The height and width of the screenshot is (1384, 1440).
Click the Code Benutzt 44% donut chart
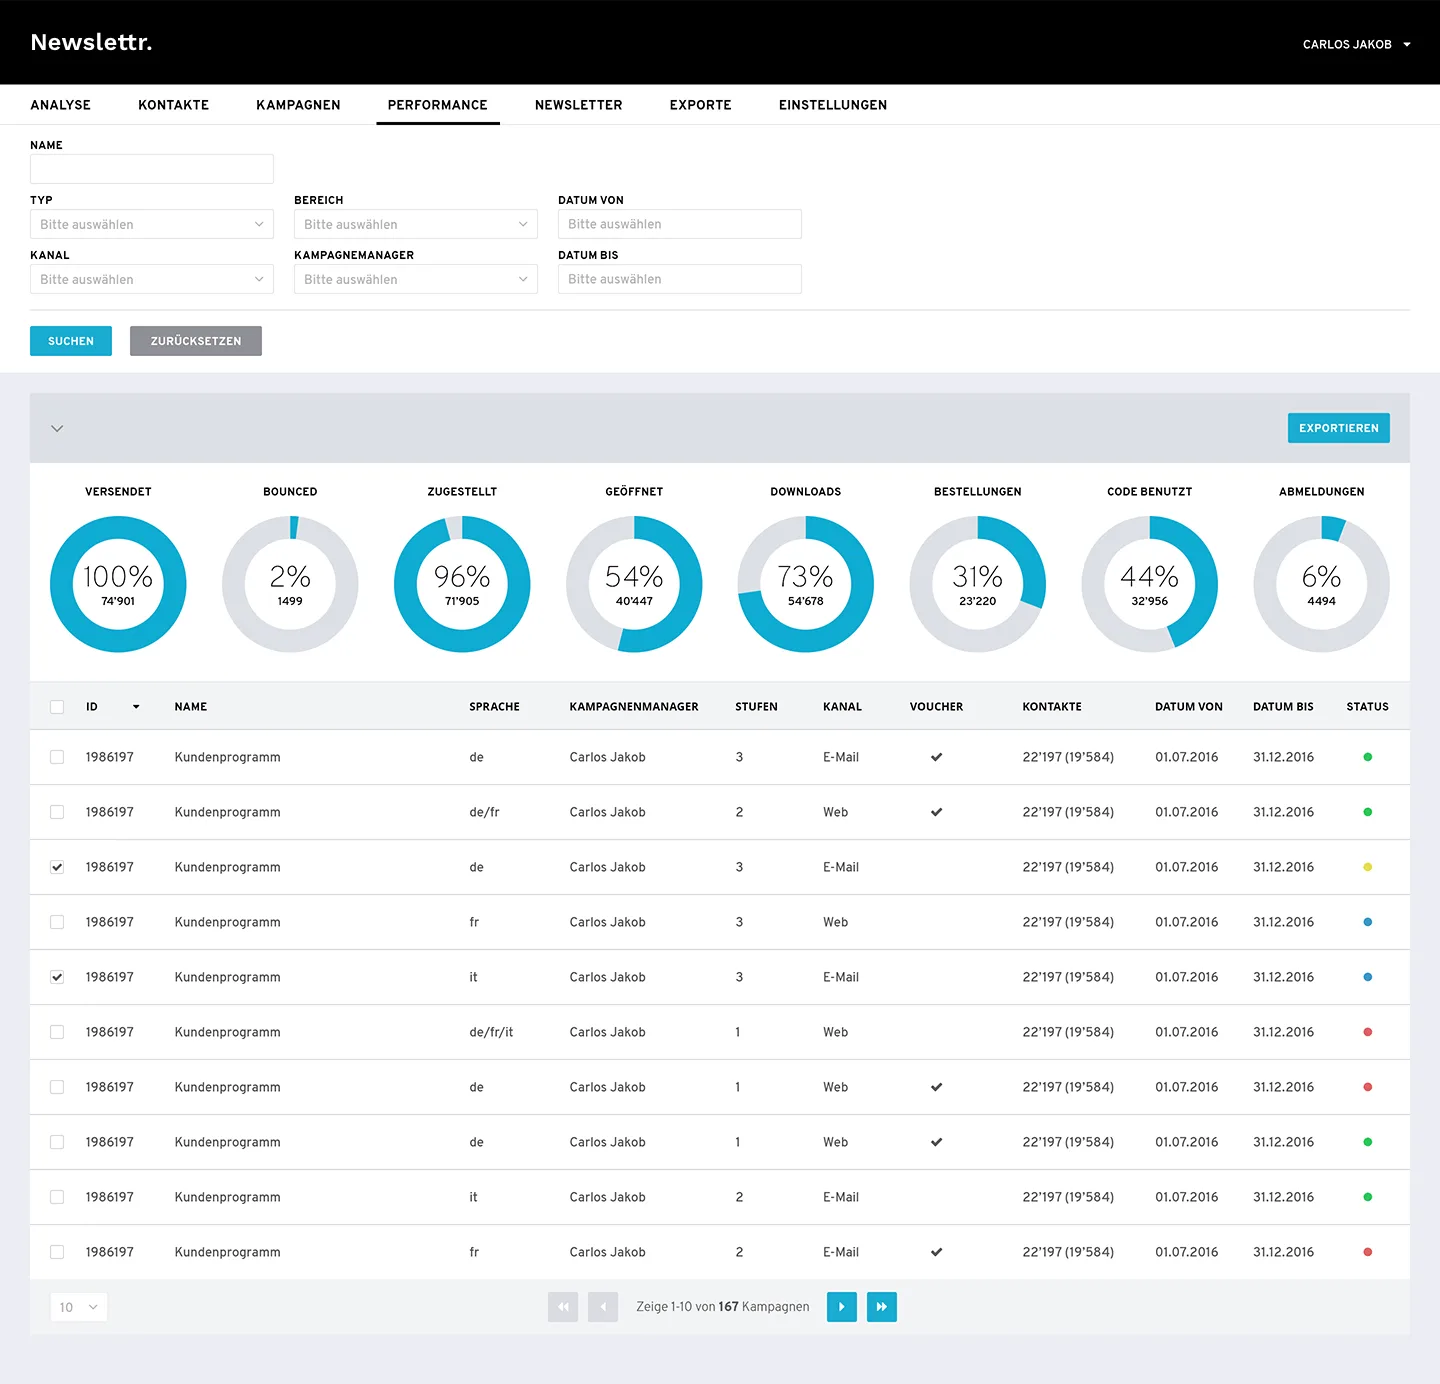click(x=1150, y=584)
